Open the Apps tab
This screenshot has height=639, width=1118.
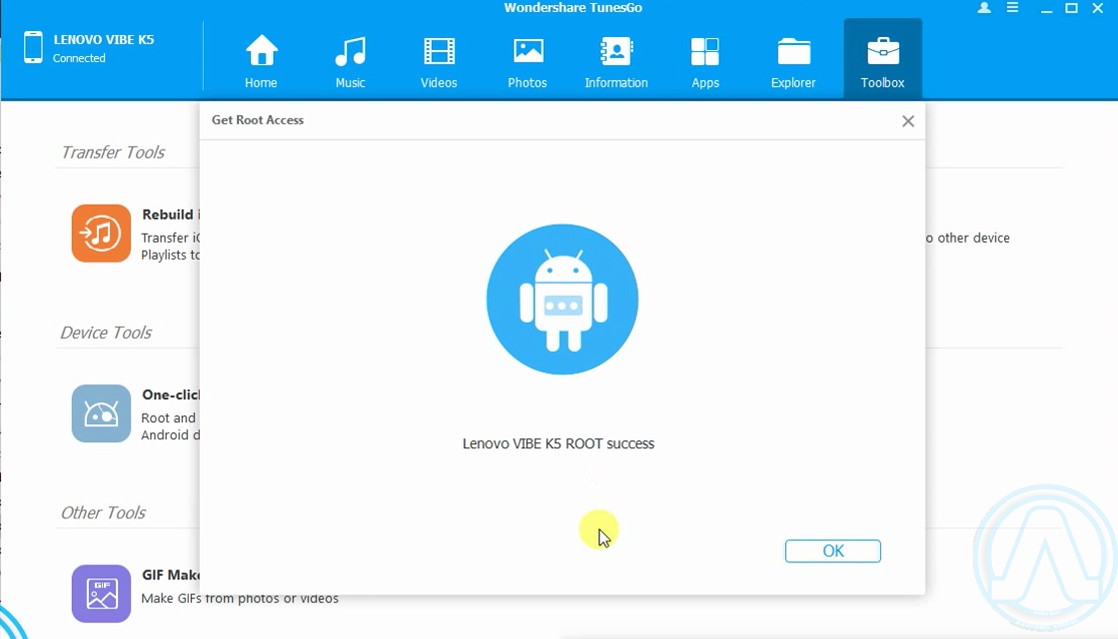click(x=705, y=61)
